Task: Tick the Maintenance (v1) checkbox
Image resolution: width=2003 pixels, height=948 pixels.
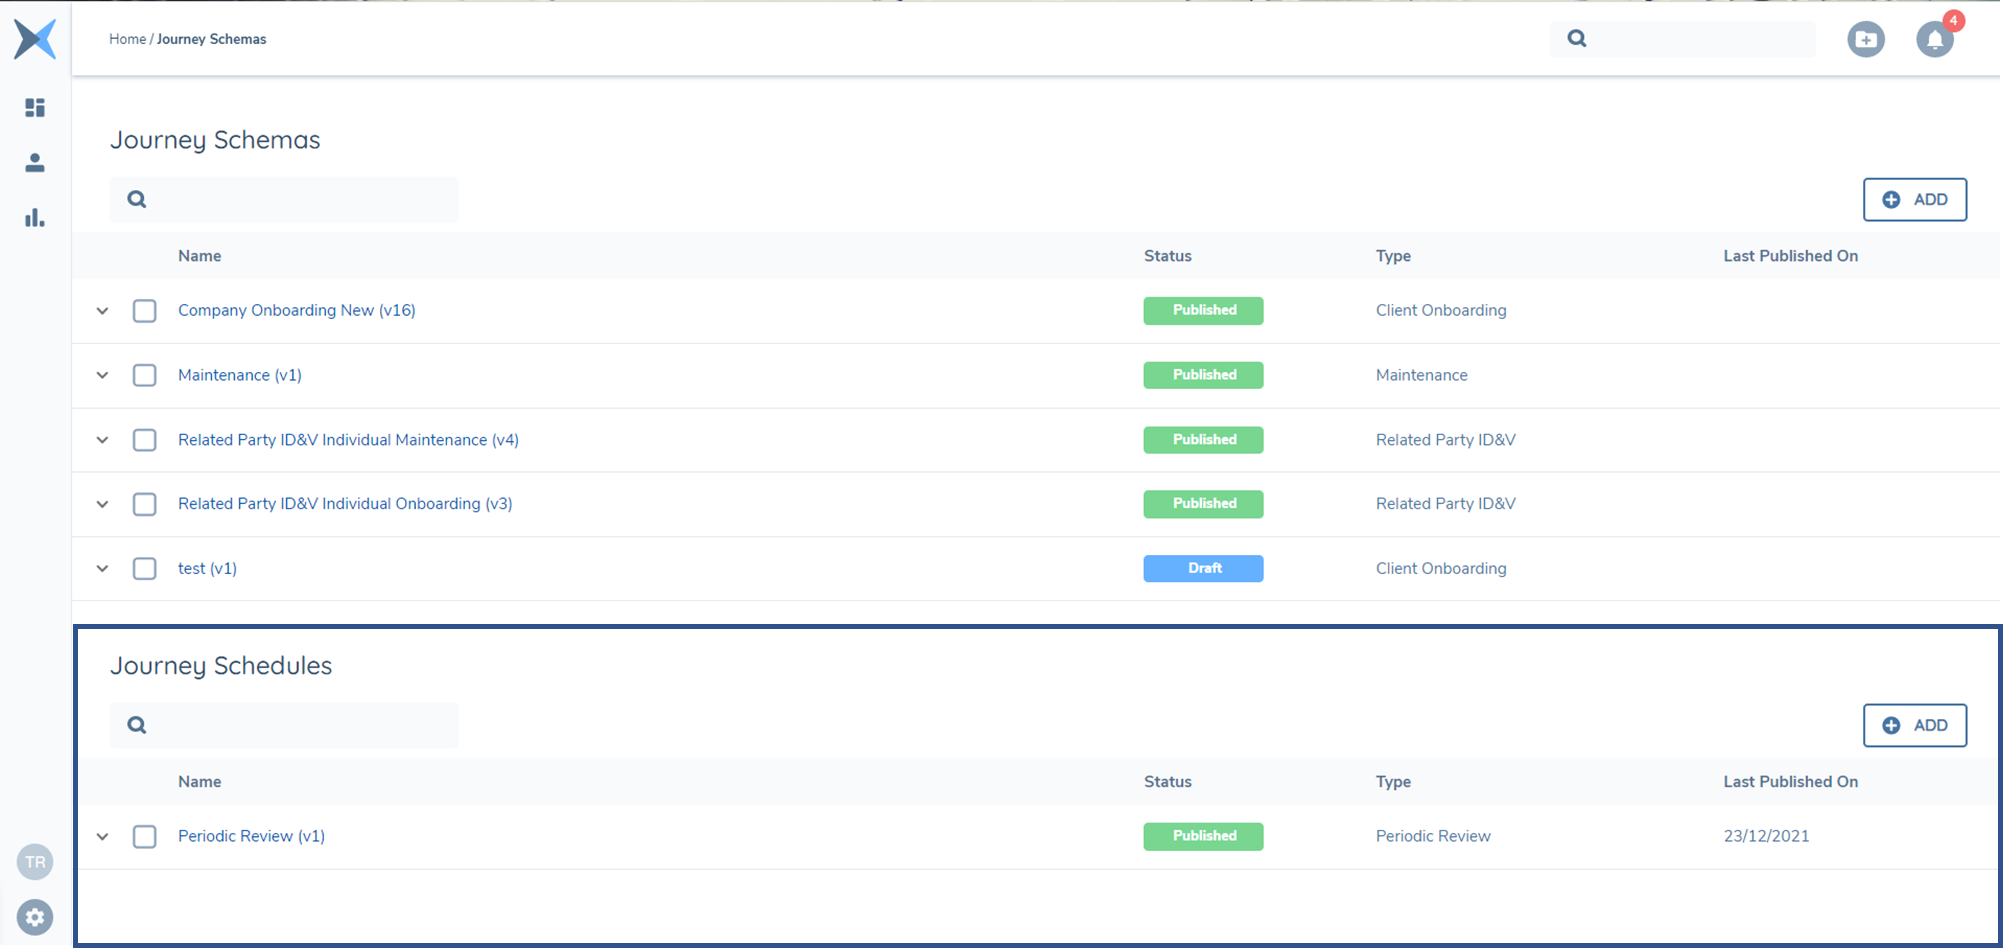Action: pos(145,375)
